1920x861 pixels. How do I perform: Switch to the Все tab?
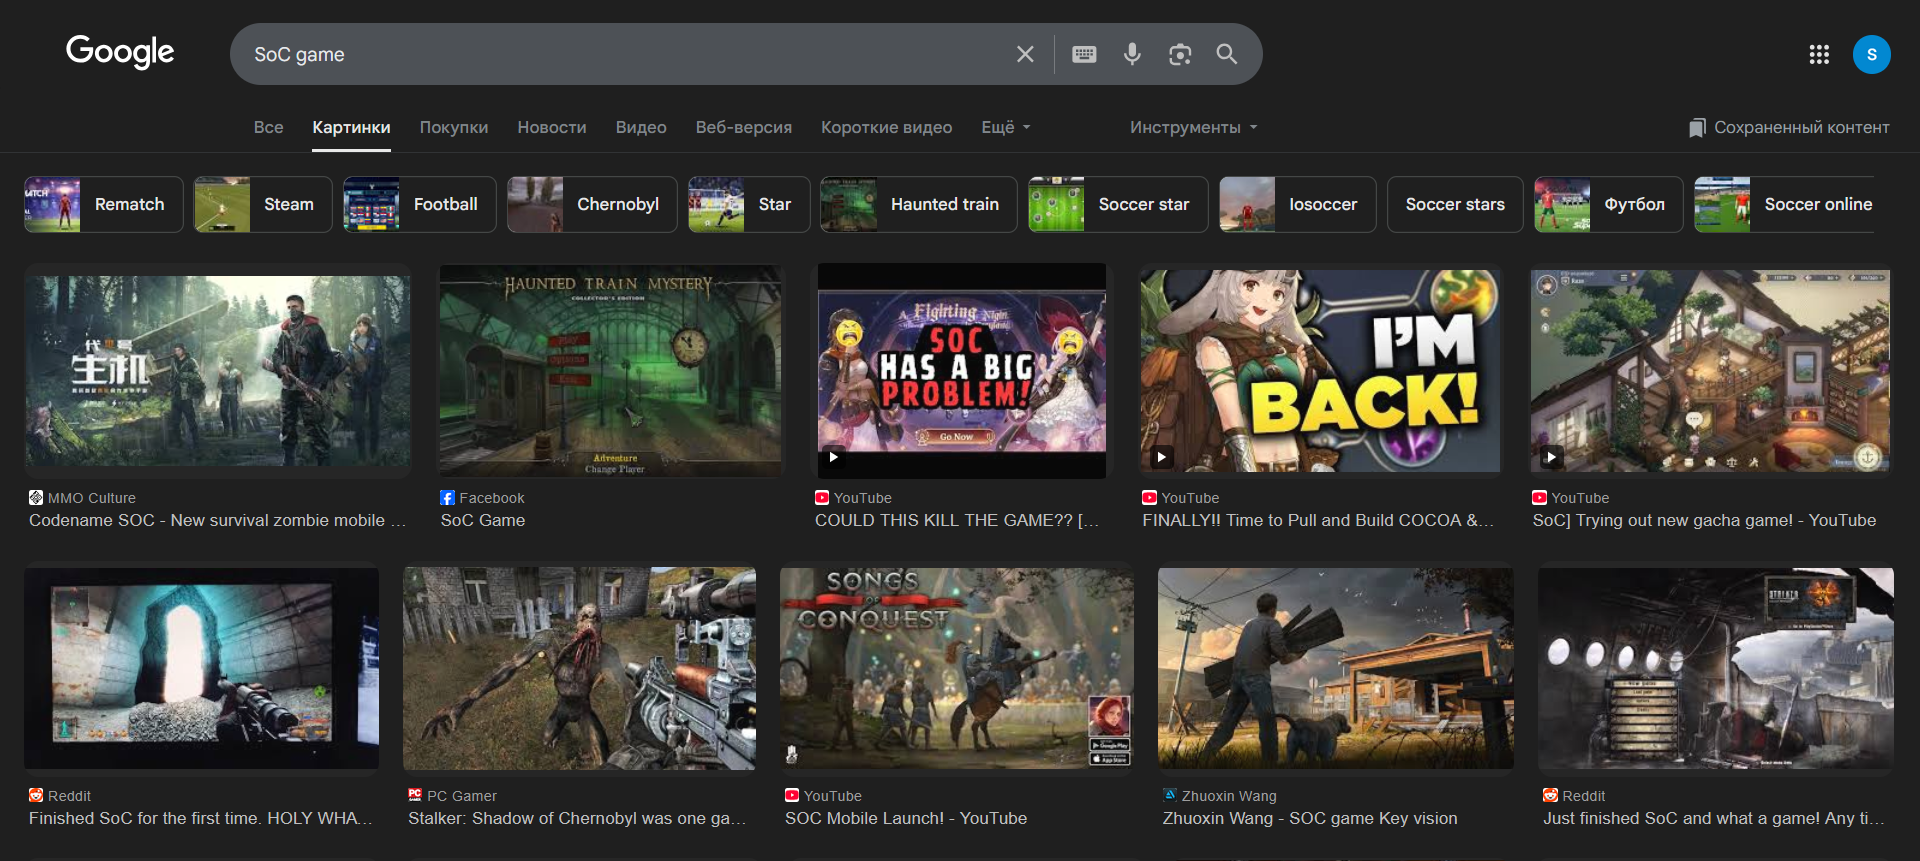(x=268, y=127)
